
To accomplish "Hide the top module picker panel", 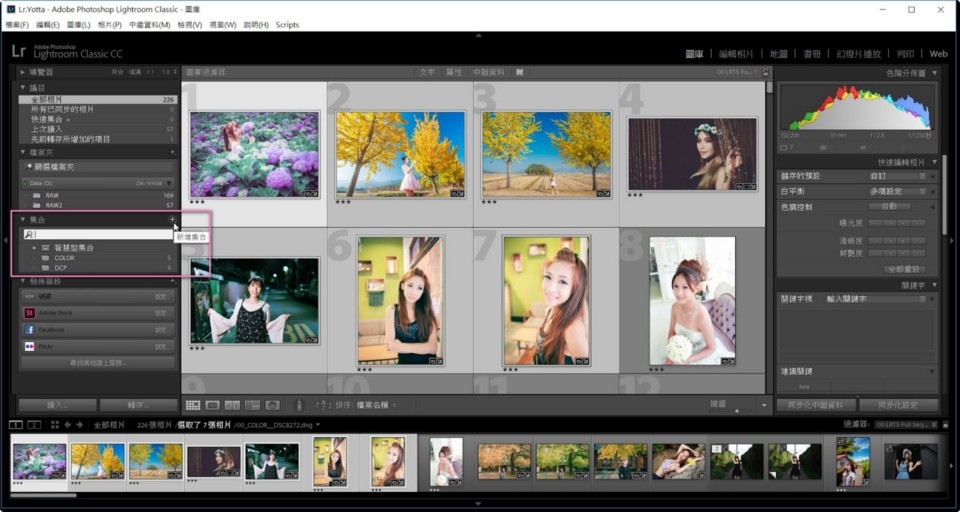I will (479, 37).
